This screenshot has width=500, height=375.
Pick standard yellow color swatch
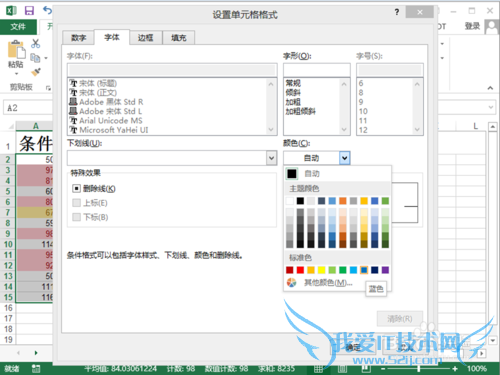[x=322, y=270]
